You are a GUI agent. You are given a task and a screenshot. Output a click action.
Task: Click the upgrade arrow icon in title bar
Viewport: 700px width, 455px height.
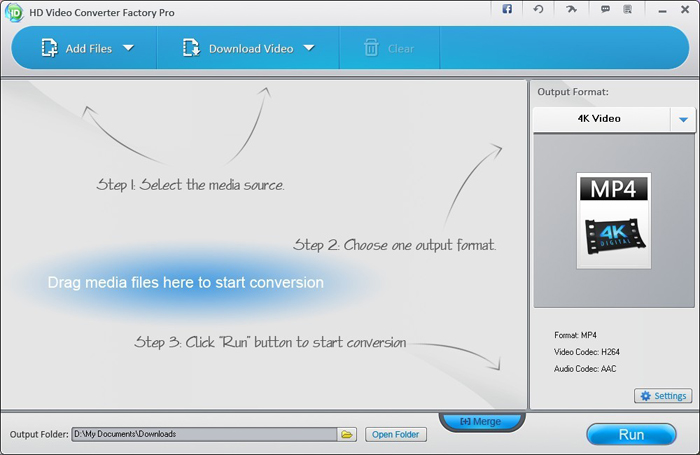pos(570,9)
